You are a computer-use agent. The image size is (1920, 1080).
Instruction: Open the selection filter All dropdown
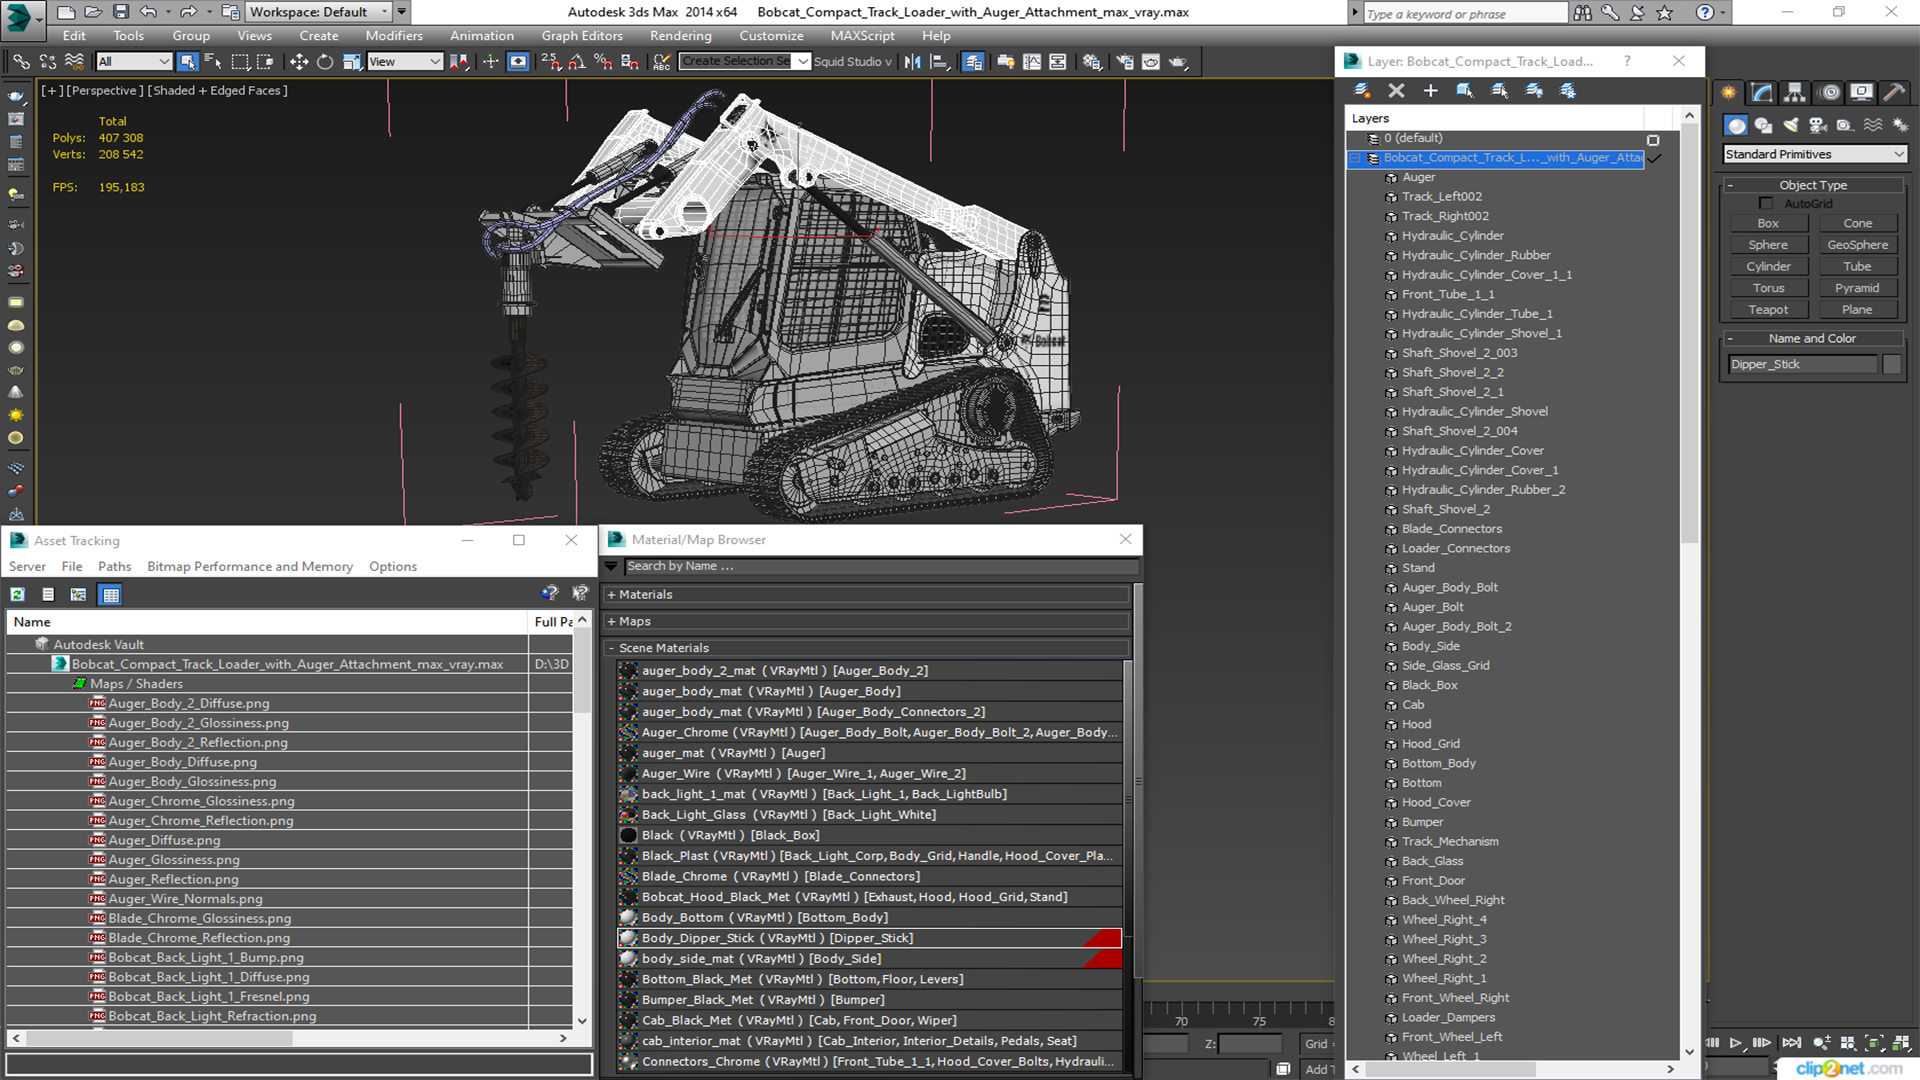134,62
